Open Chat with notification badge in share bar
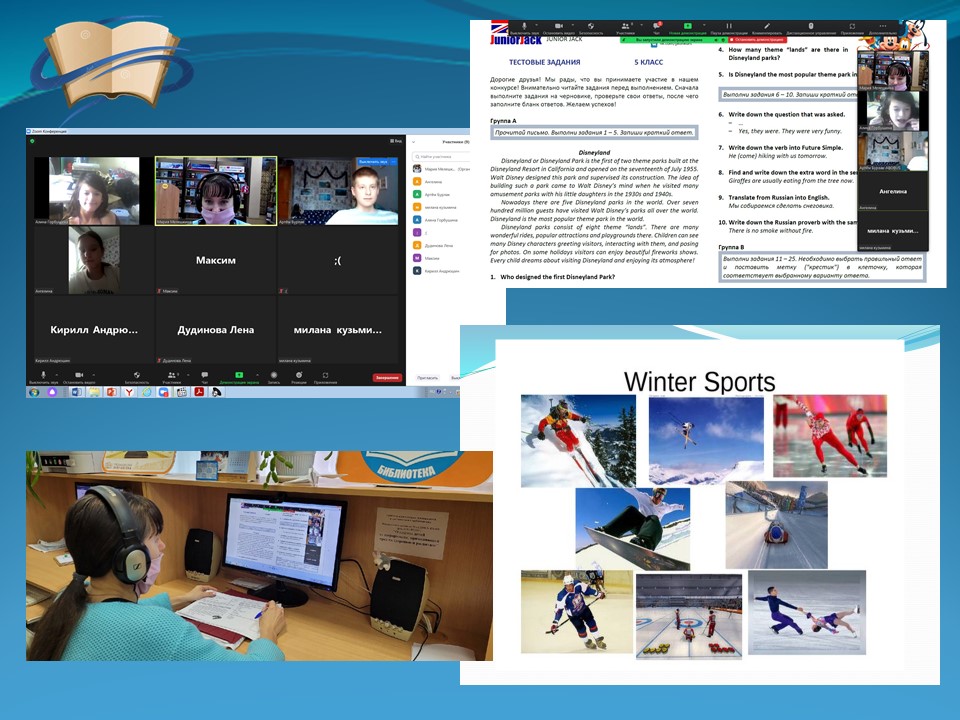960x720 pixels. (657, 26)
